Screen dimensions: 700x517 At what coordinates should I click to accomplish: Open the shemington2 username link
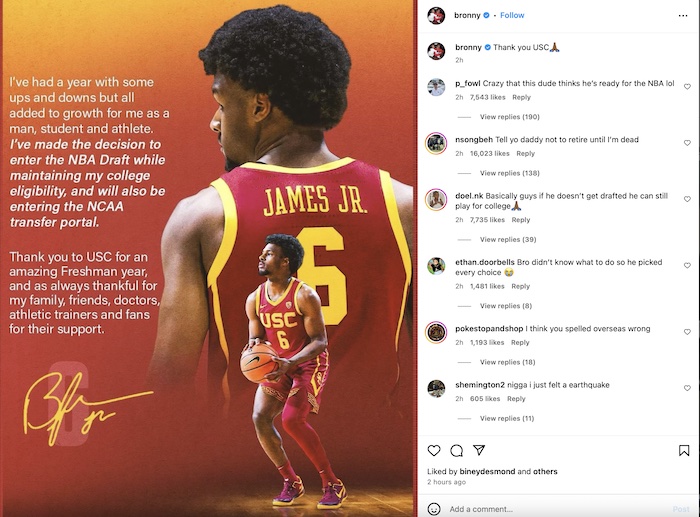pyautogui.click(x=480, y=385)
